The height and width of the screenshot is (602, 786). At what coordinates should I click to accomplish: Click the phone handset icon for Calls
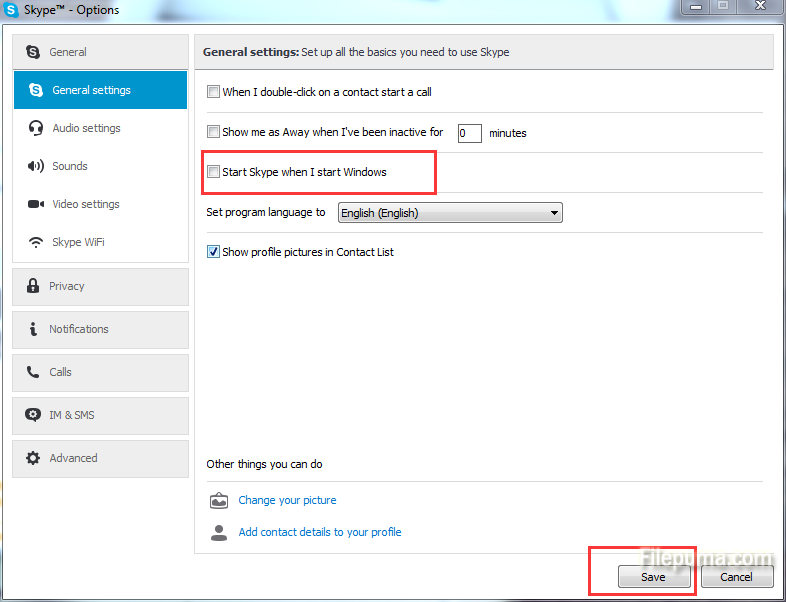click(33, 372)
